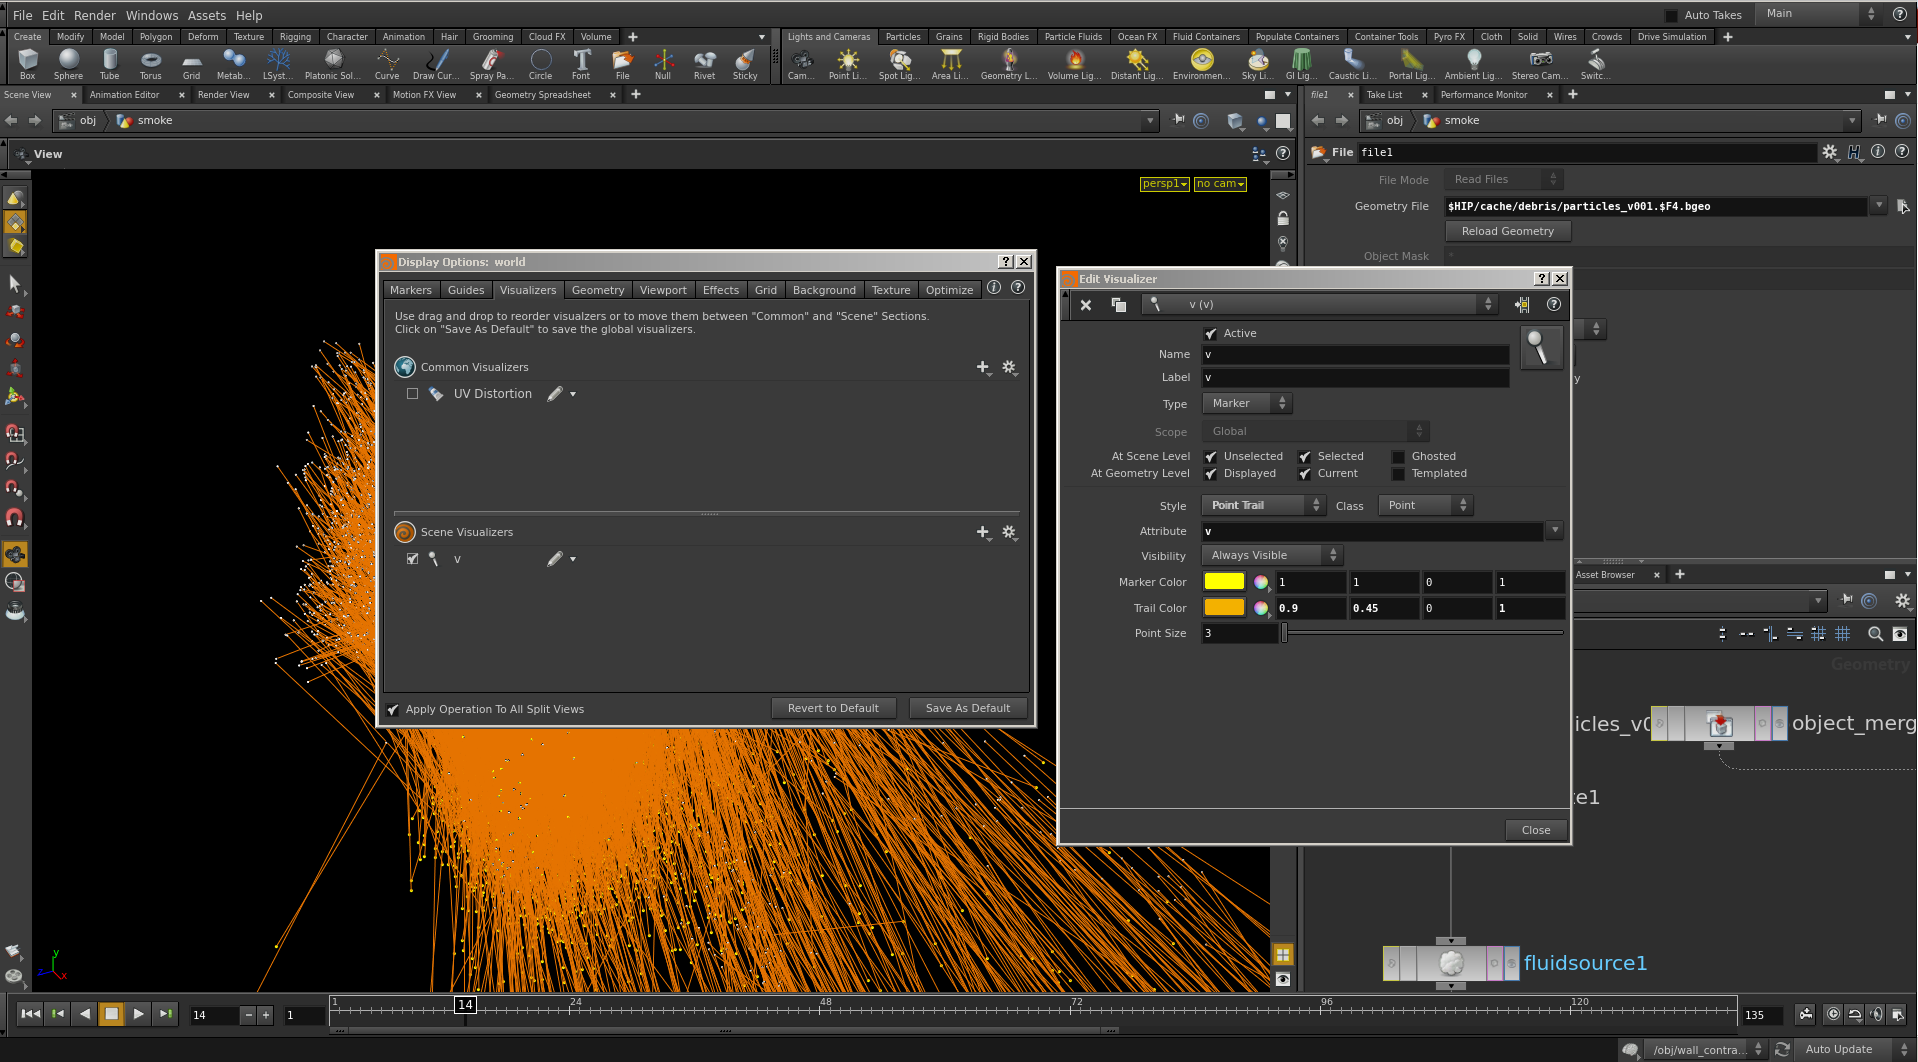
Task: Open the File Mode dropdown showing Read Files
Action: [1504, 179]
